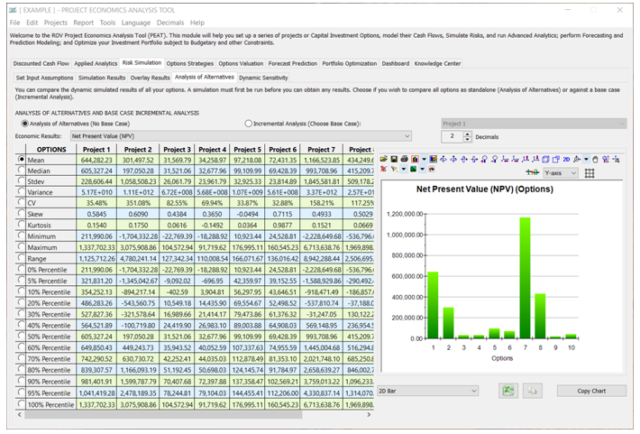Screen dimensions: 640x434
Task: Open the Y-axis dropdown
Action: [560, 173]
